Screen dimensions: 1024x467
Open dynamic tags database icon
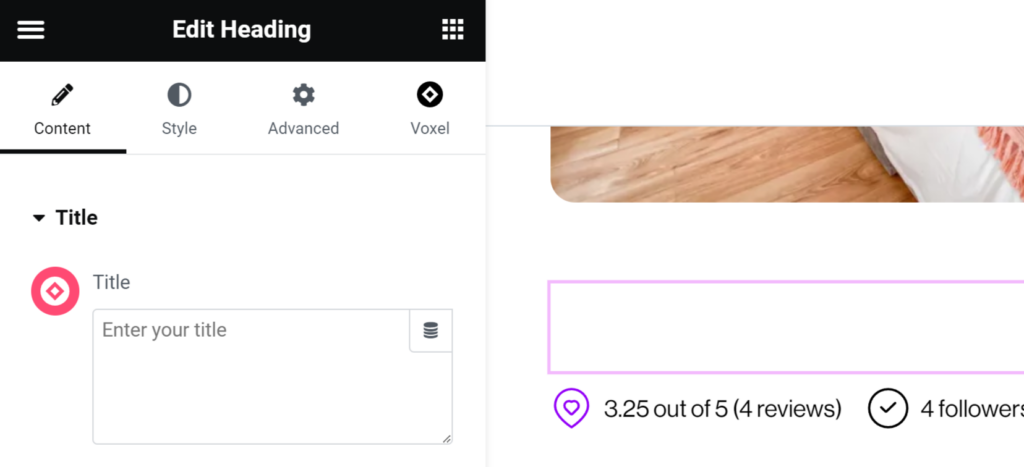point(431,331)
